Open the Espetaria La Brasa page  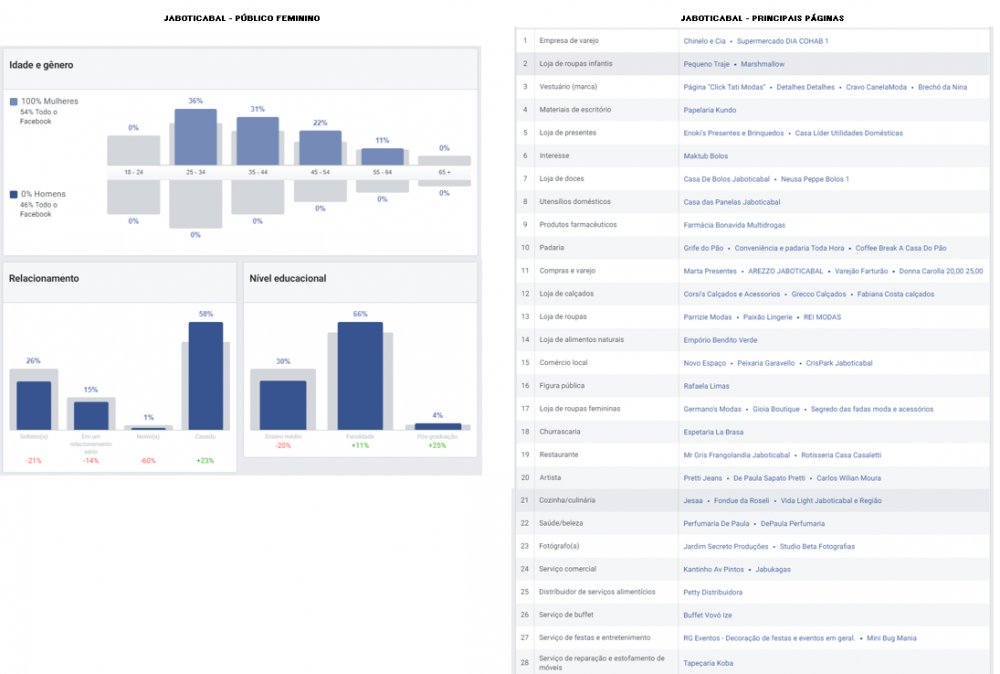[713, 432]
